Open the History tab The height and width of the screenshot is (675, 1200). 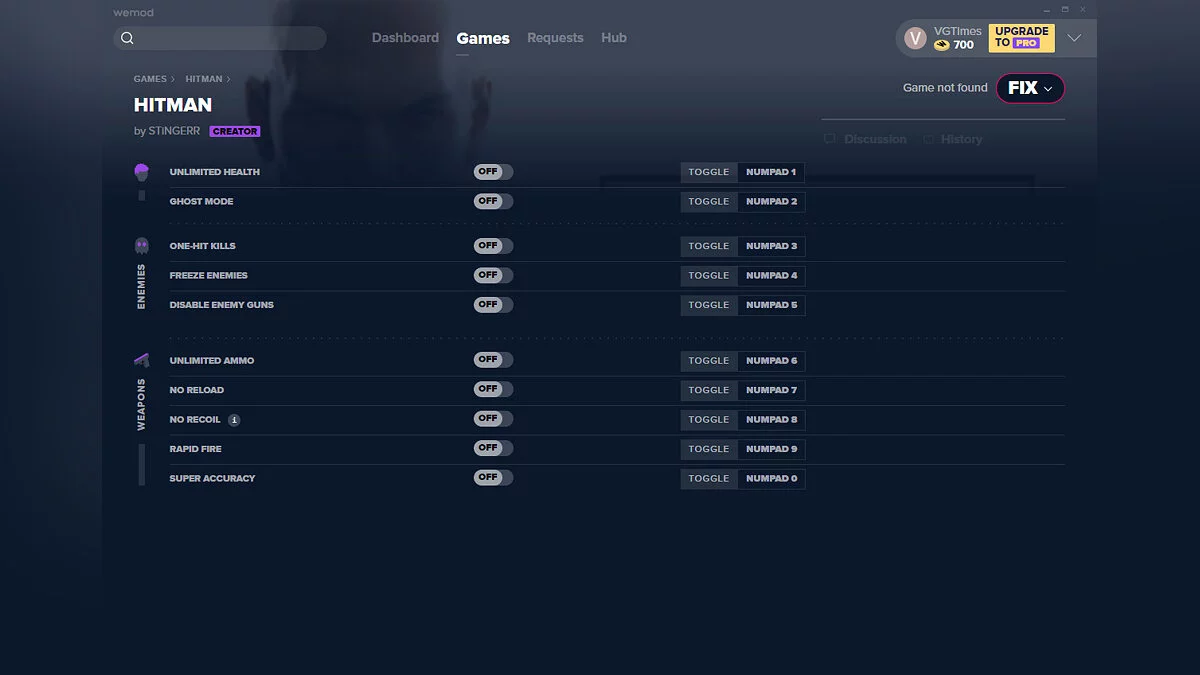click(953, 139)
